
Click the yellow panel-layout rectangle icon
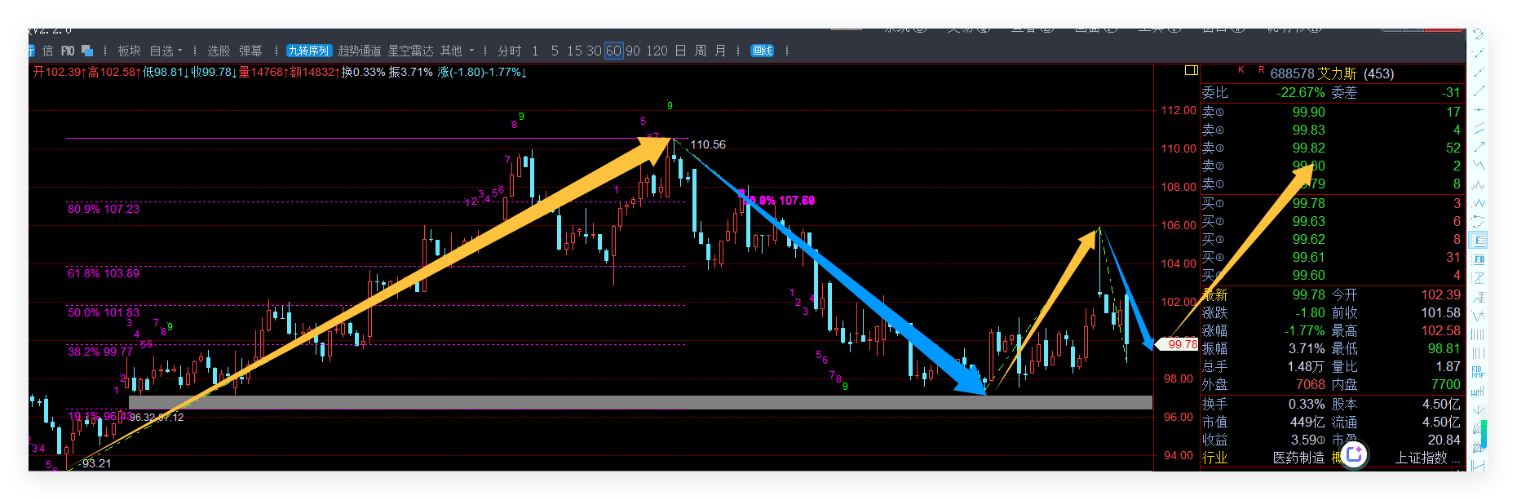click(1191, 70)
